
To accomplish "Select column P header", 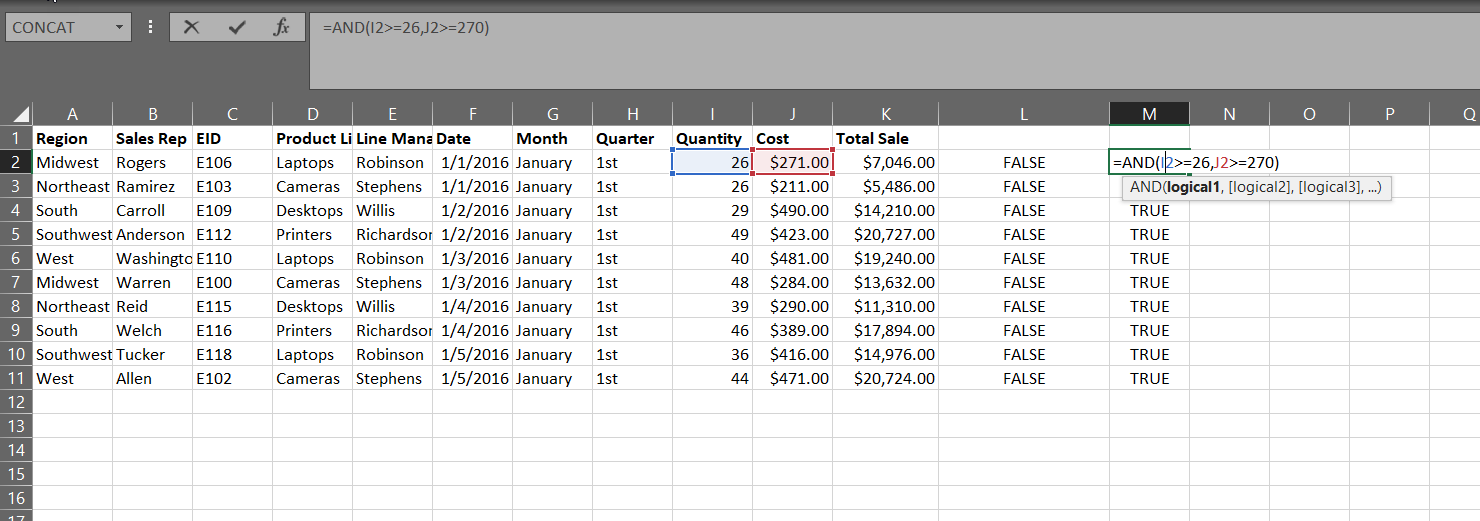I will click(x=1389, y=114).
